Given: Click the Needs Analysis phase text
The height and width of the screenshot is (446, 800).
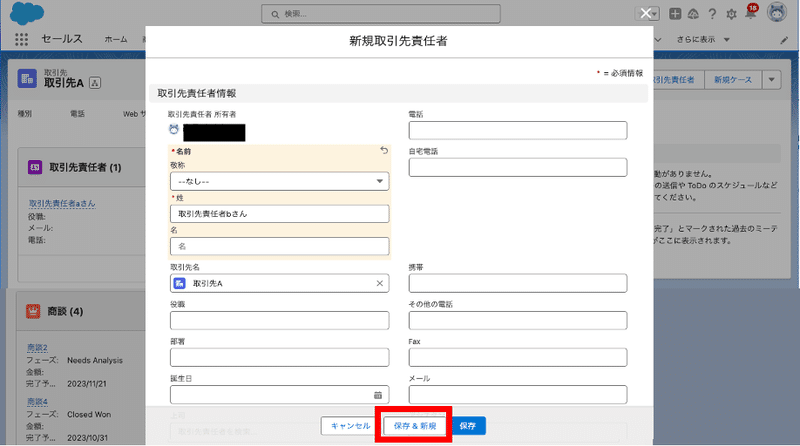Looking at the screenshot, I should (x=95, y=360).
